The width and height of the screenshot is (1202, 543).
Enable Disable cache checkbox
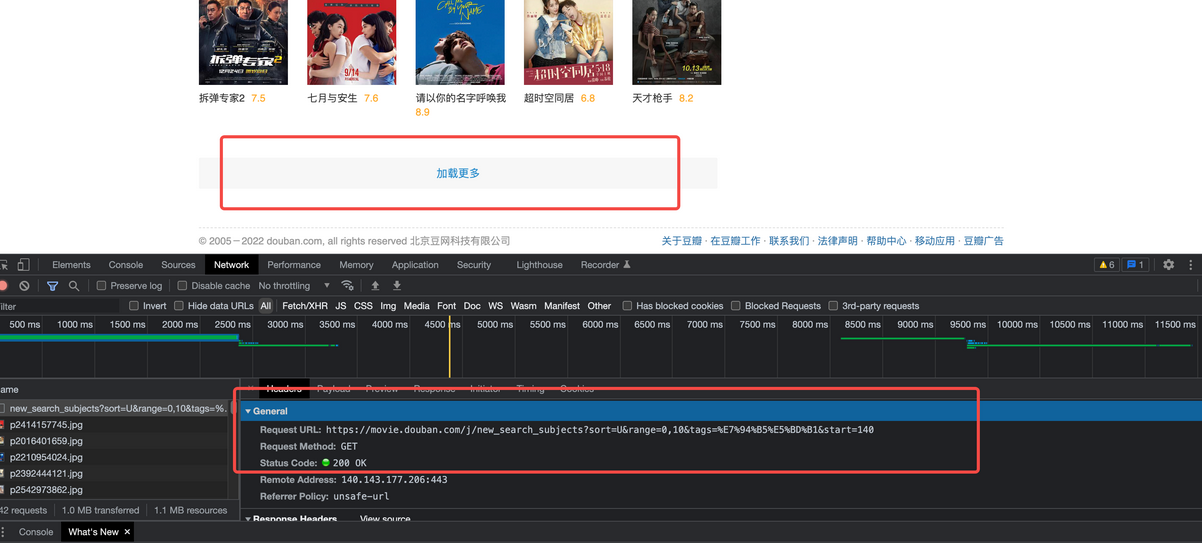[x=182, y=286]
